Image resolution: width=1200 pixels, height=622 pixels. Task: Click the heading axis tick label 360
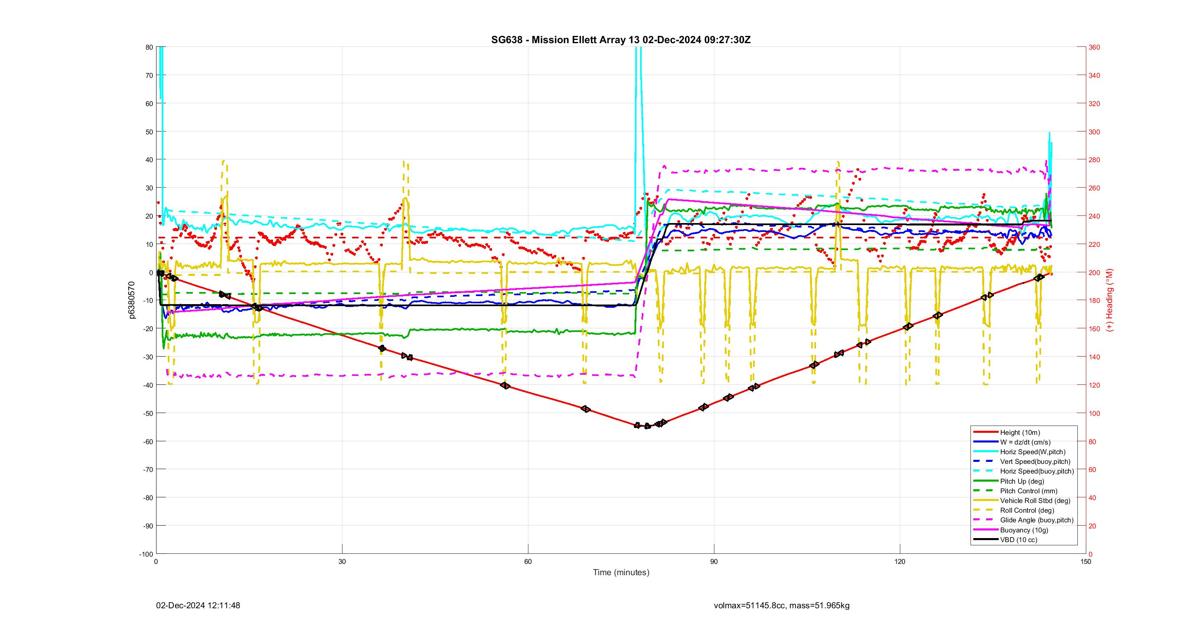tap(1094, 47)
